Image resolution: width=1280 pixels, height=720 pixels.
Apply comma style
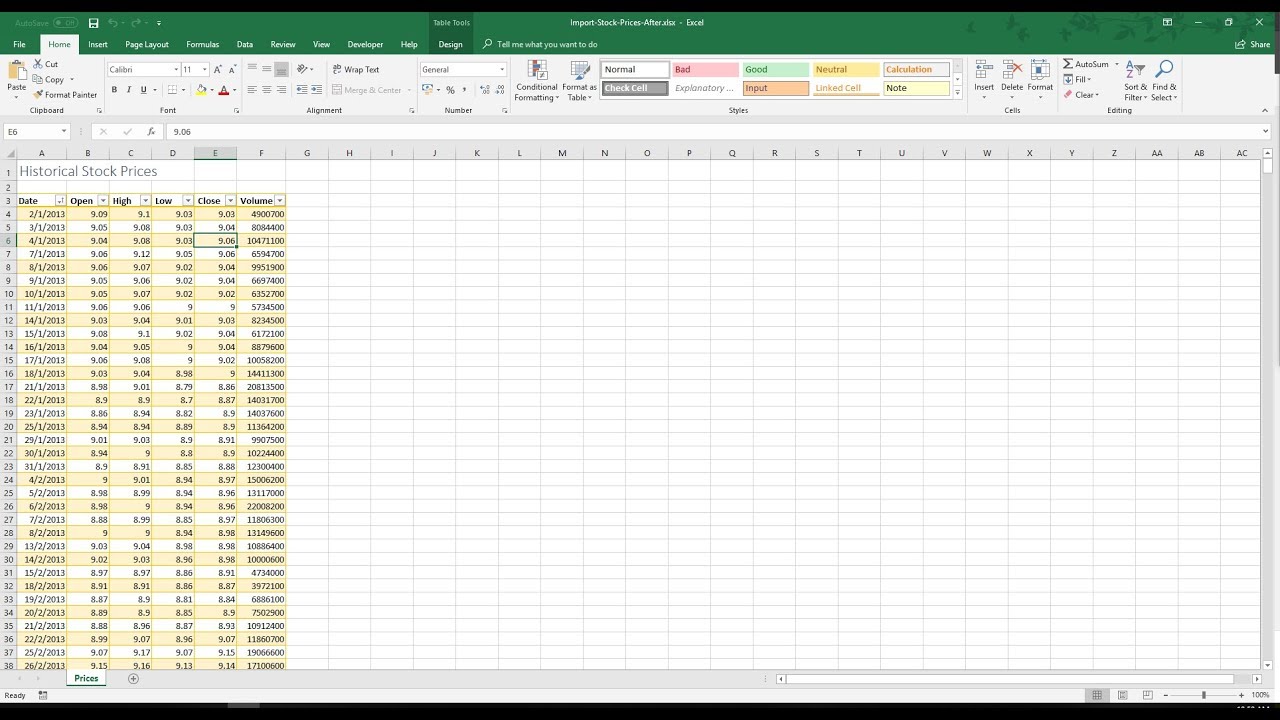point(464,90)
